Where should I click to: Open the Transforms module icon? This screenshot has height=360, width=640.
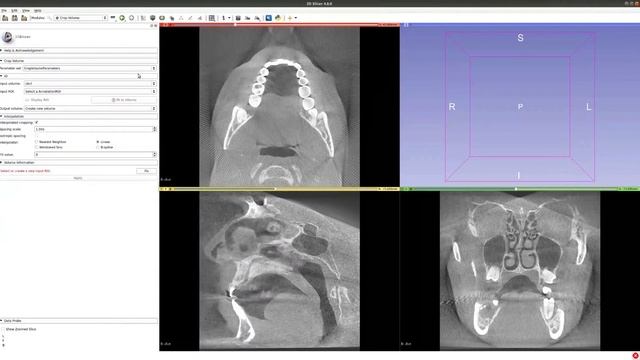[171, 18]
